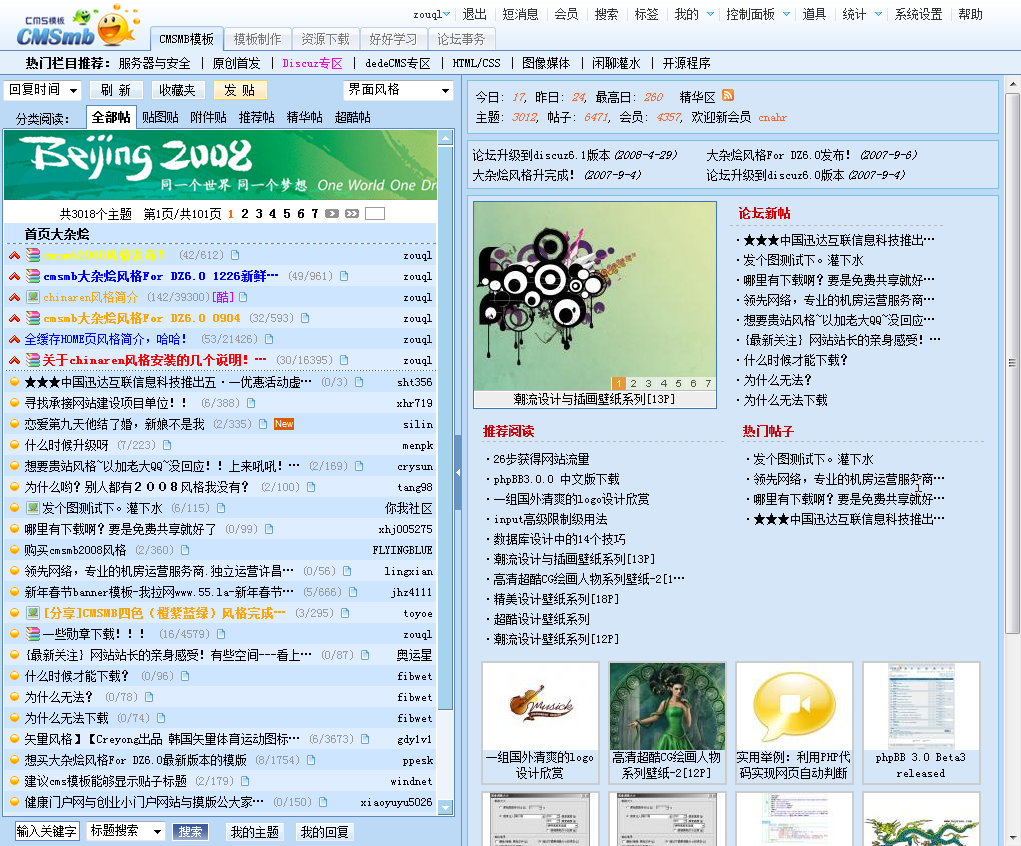
Task: Click page icon after 购买cmsmb2008风格 thread
Action: pos(185,550)
